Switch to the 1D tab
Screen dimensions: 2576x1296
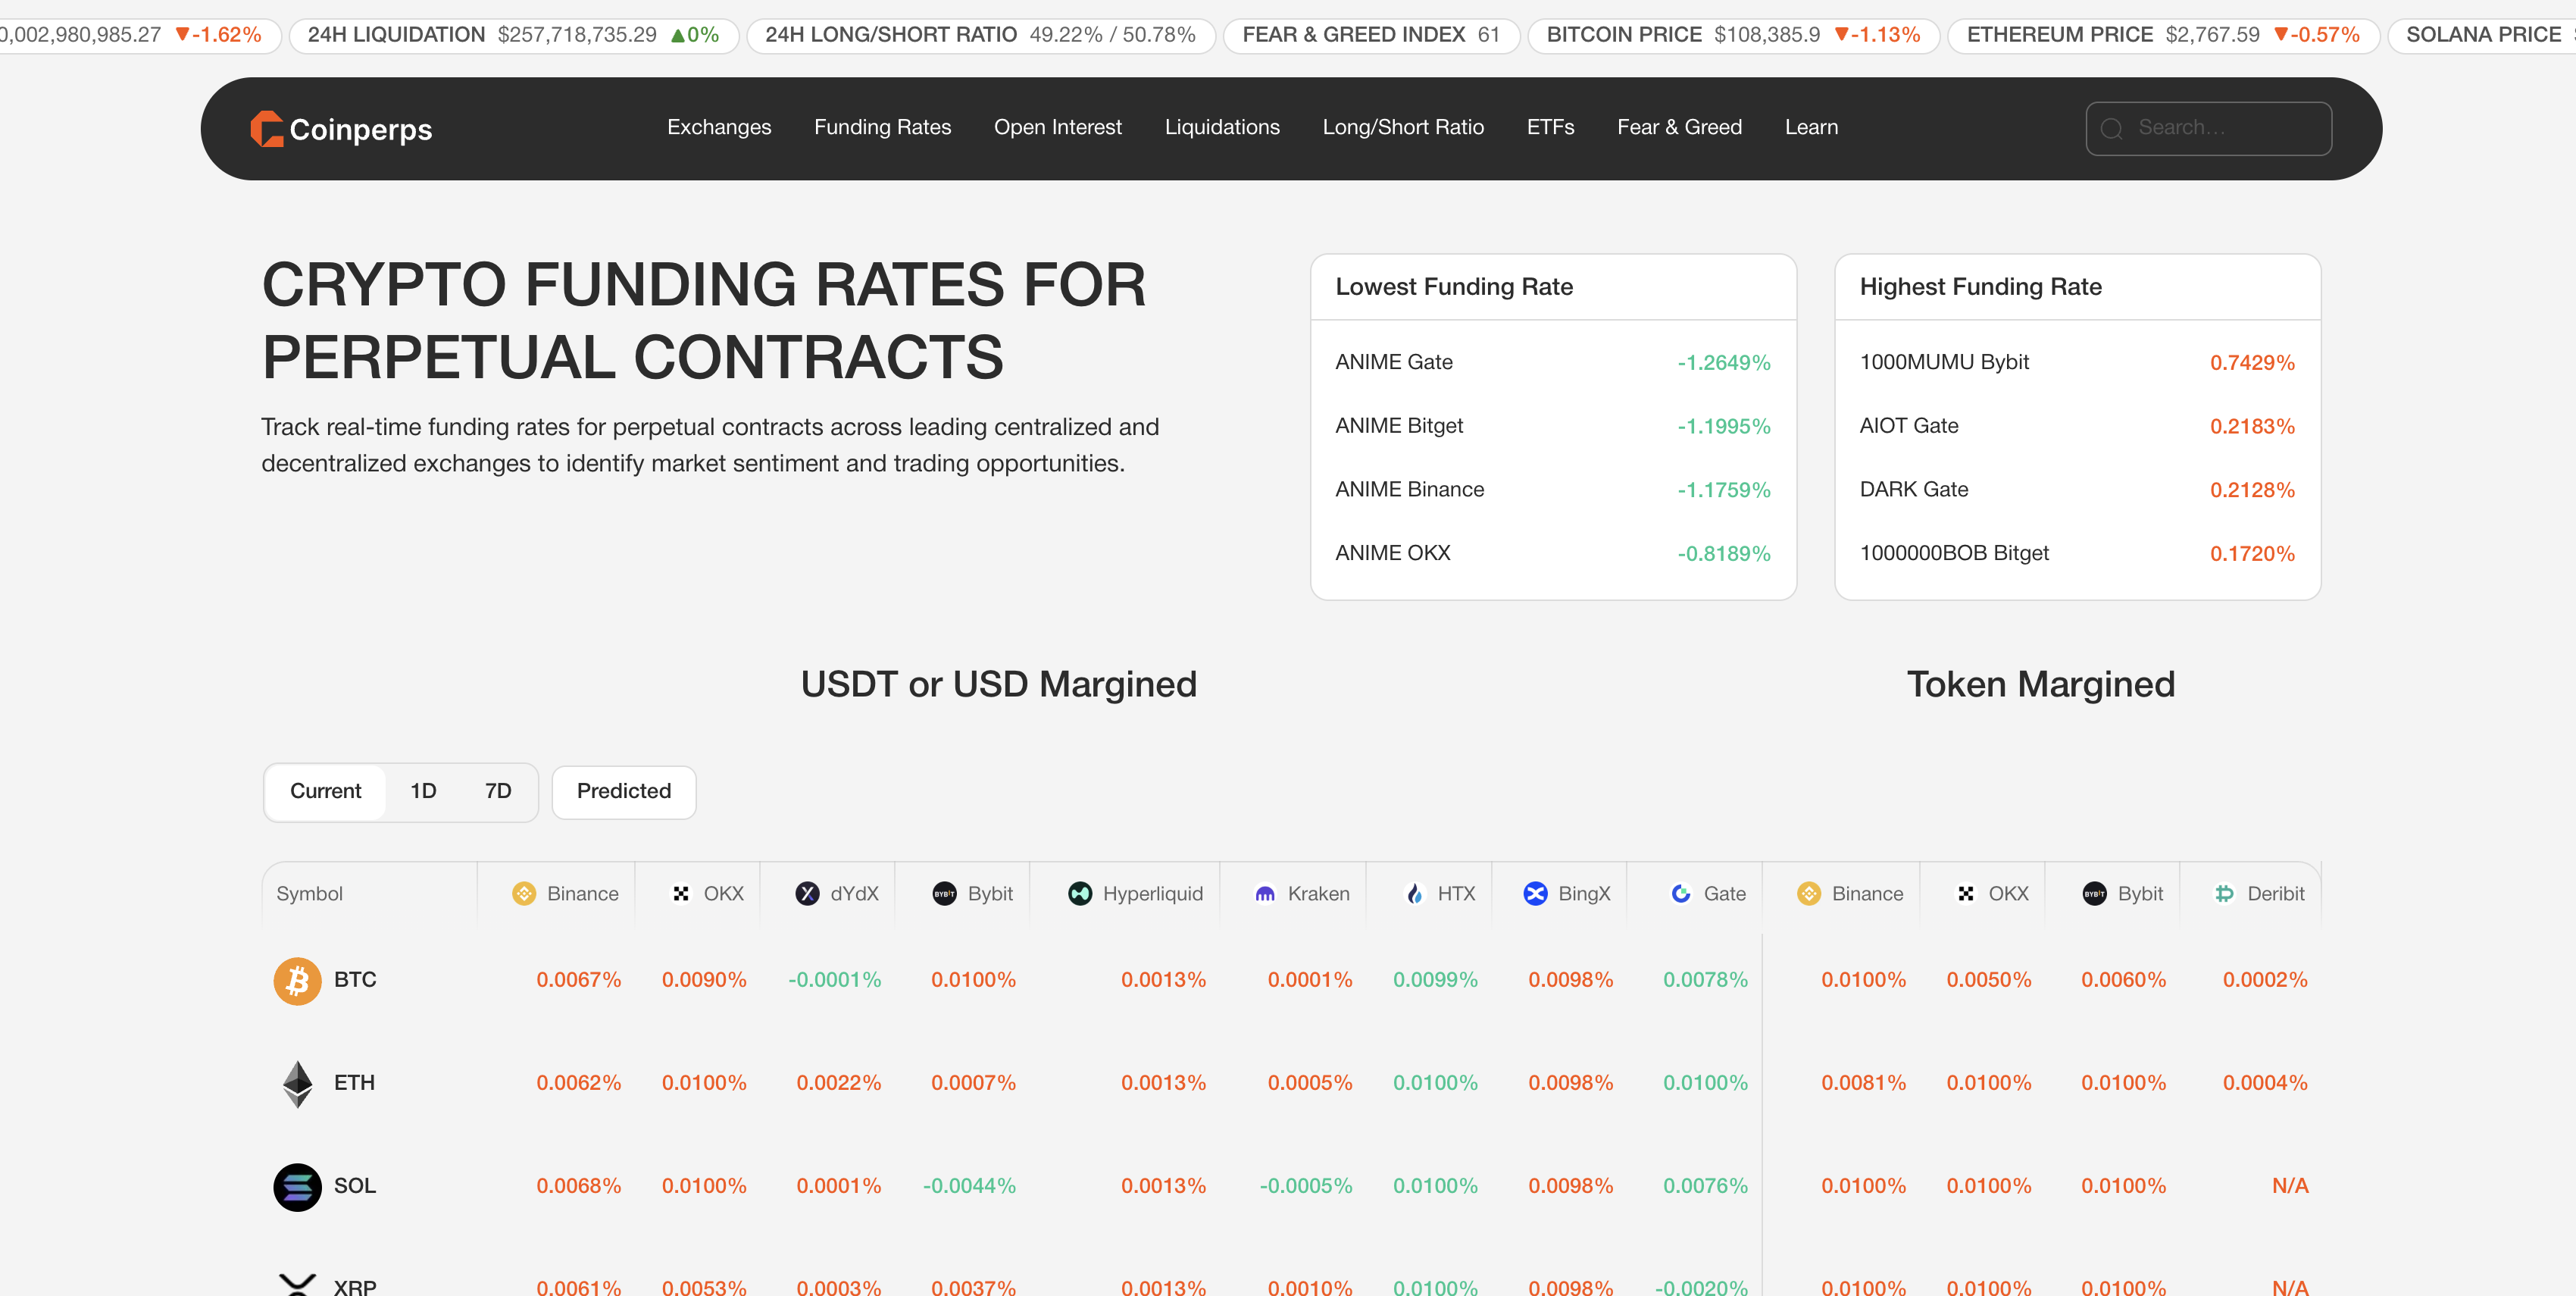tap(423, 791)
